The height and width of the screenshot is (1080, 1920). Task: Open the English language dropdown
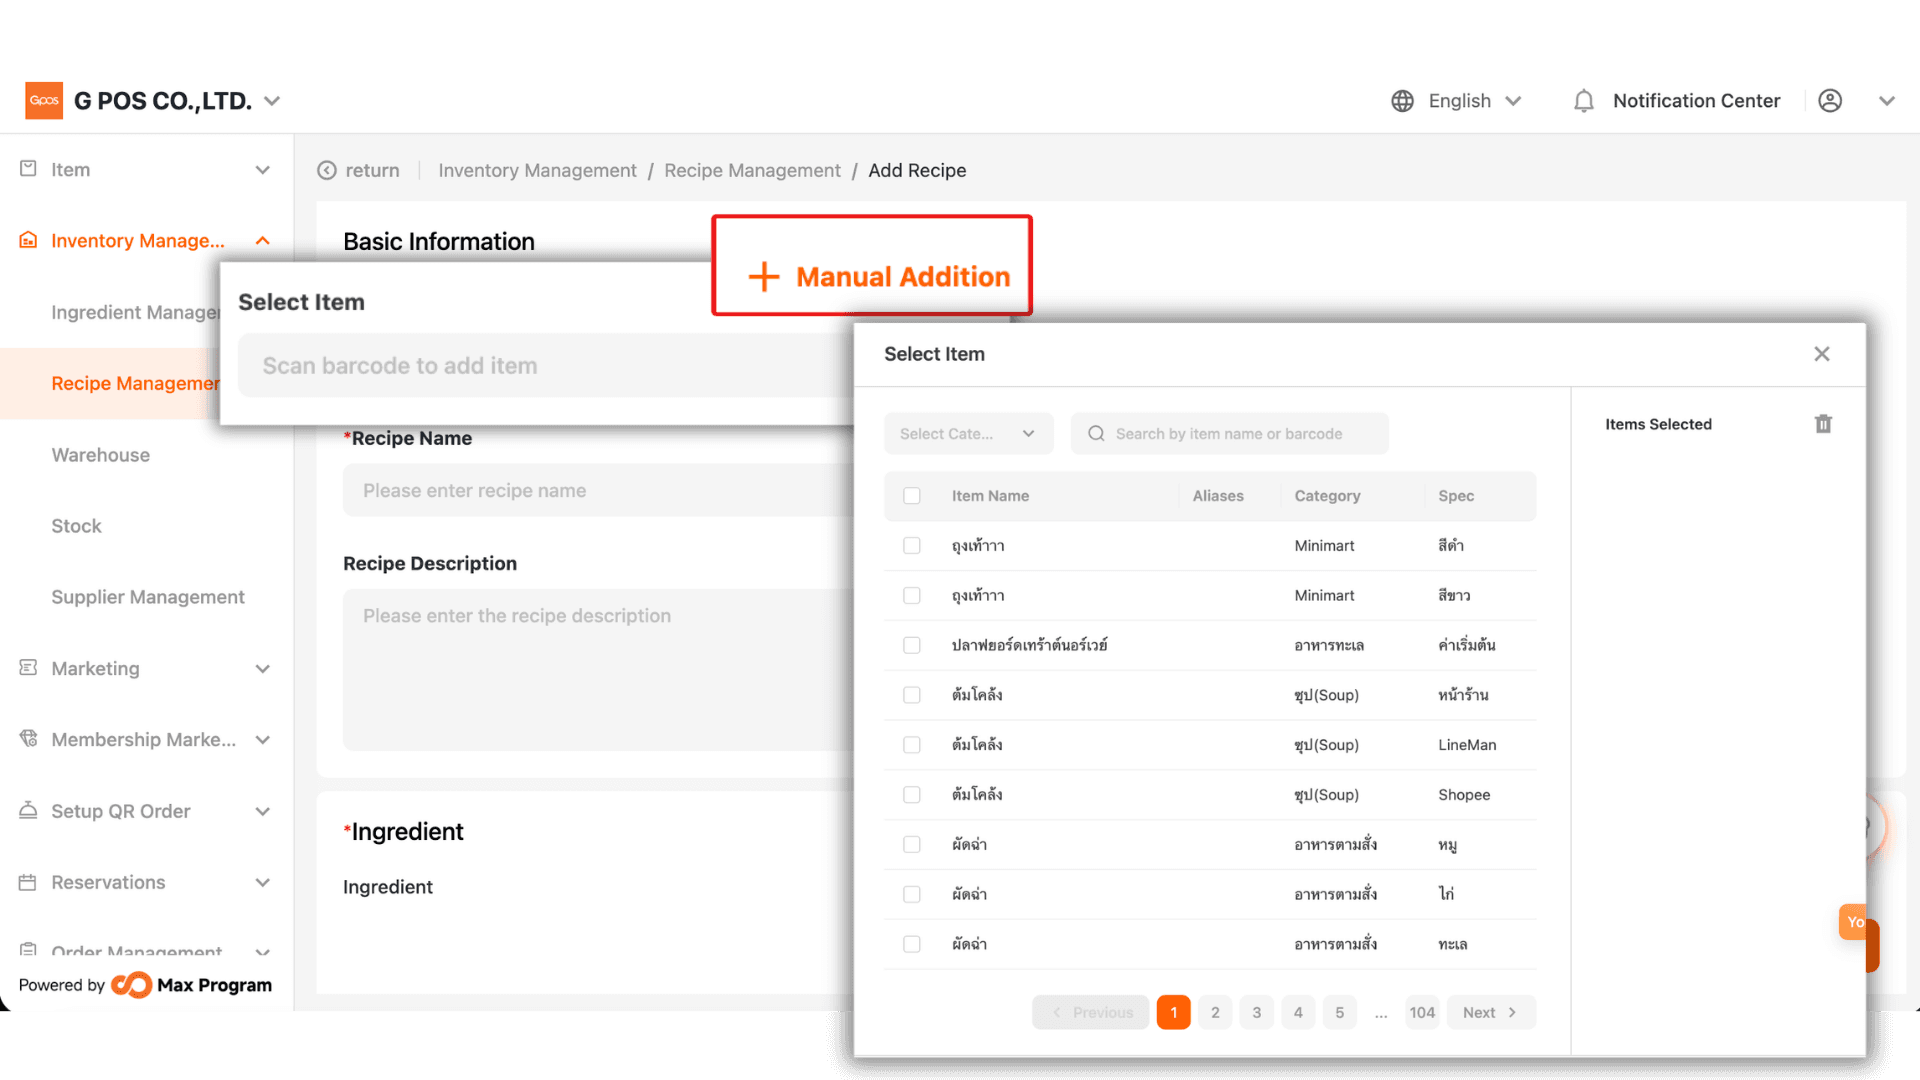(x=1475, y=101)
